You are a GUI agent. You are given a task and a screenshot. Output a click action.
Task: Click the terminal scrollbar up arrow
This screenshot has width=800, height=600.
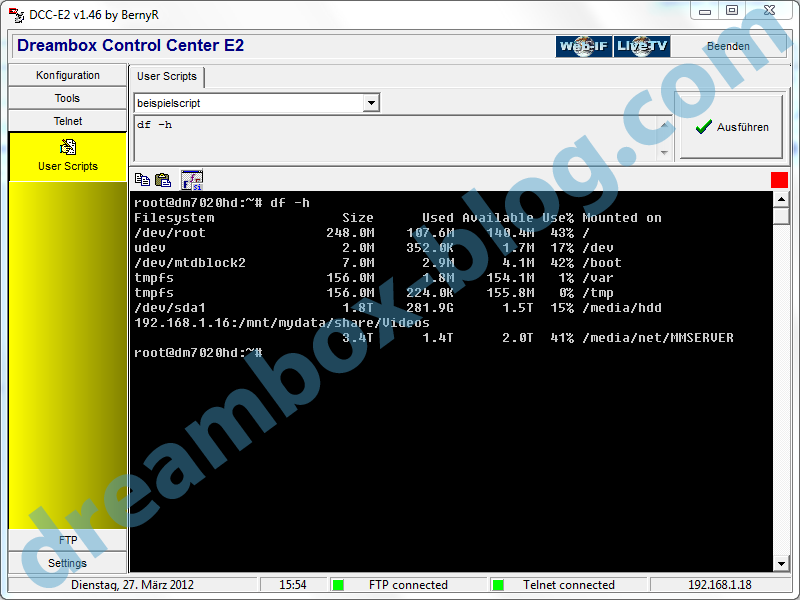781,199
